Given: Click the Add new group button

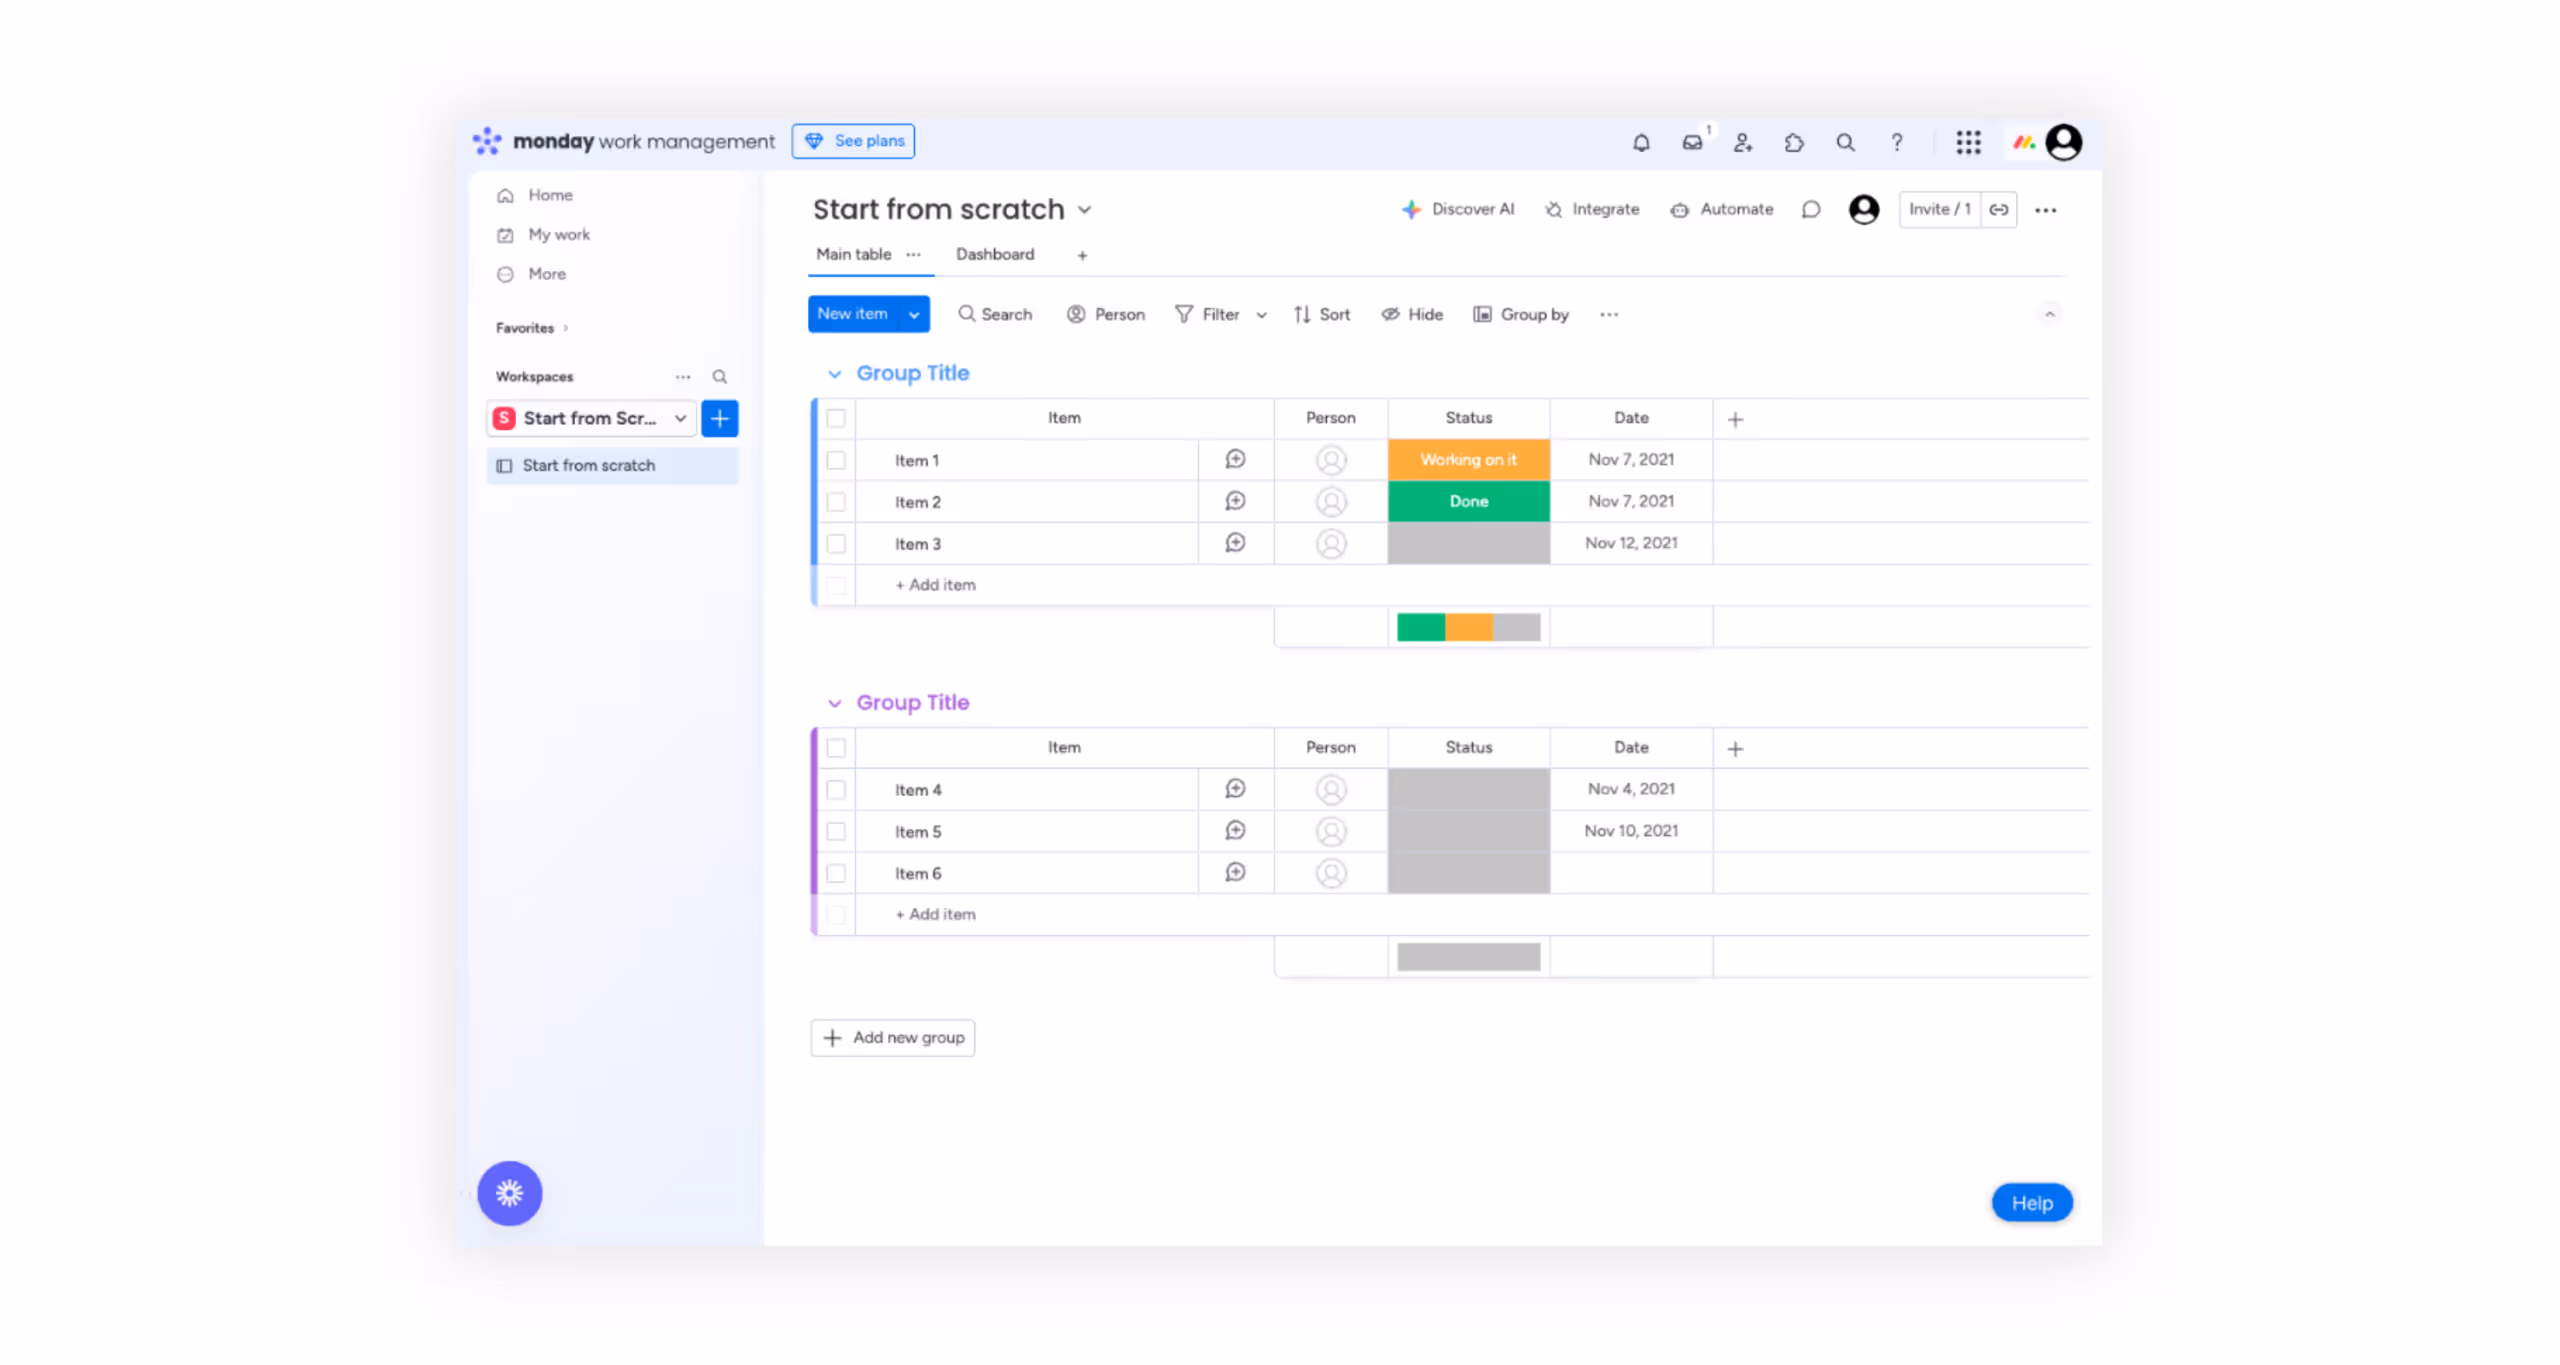Looking at the screenshot, I should coord(892,1038).
